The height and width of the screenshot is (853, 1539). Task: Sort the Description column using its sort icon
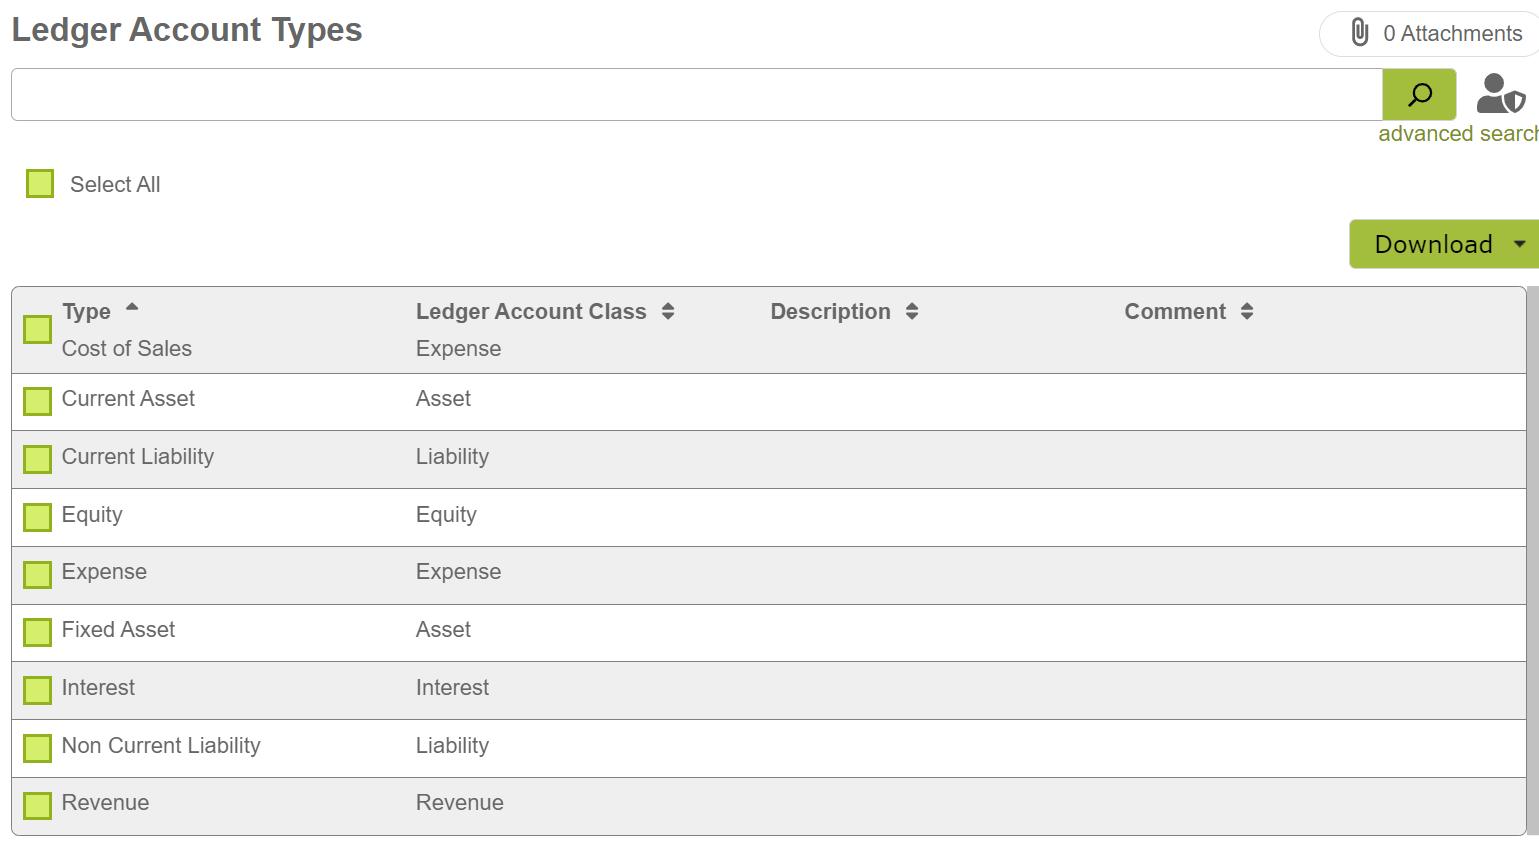point(911,311)
